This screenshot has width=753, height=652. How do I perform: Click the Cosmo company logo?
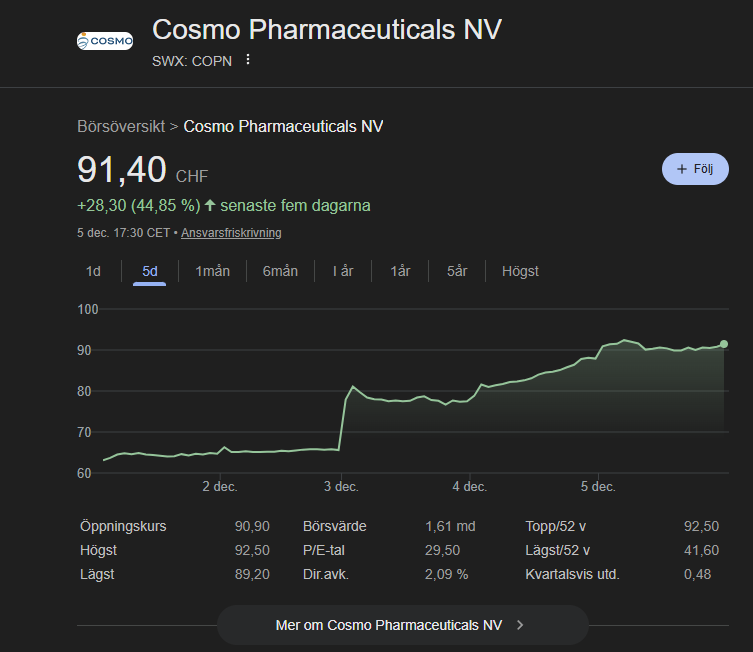coord(105,41)
